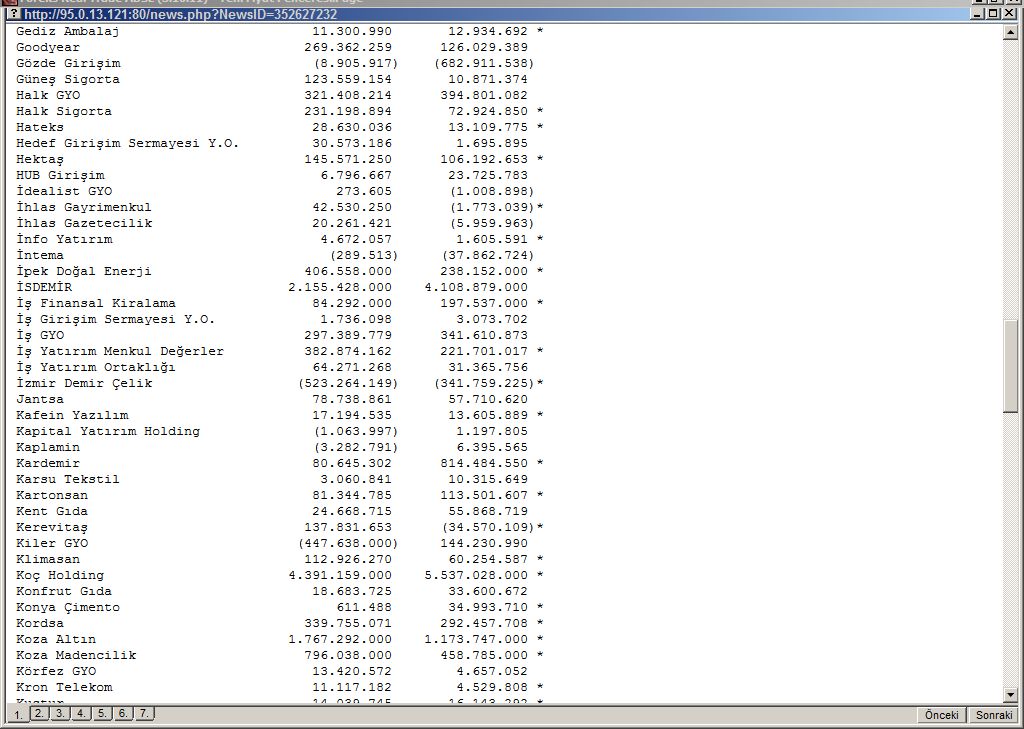Select the Hektaş row name
The image size is (1024, 729).
[40, 159]
